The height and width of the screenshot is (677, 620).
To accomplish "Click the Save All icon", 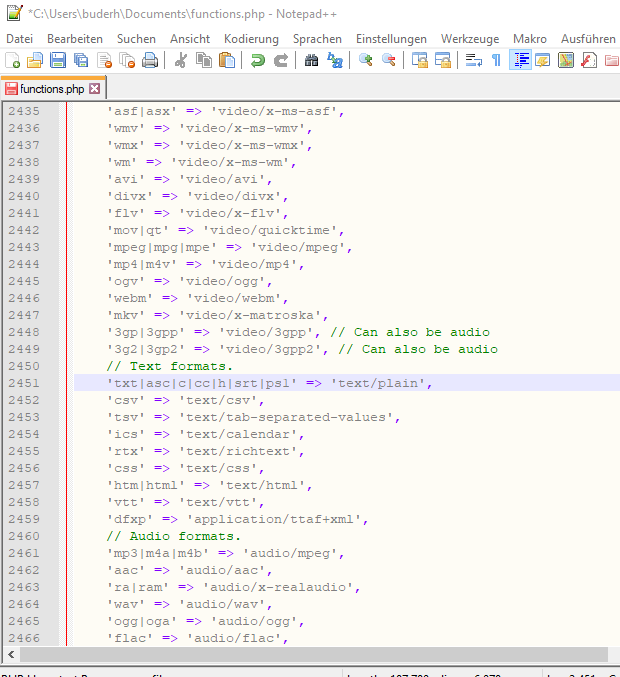I will [81, 60].
